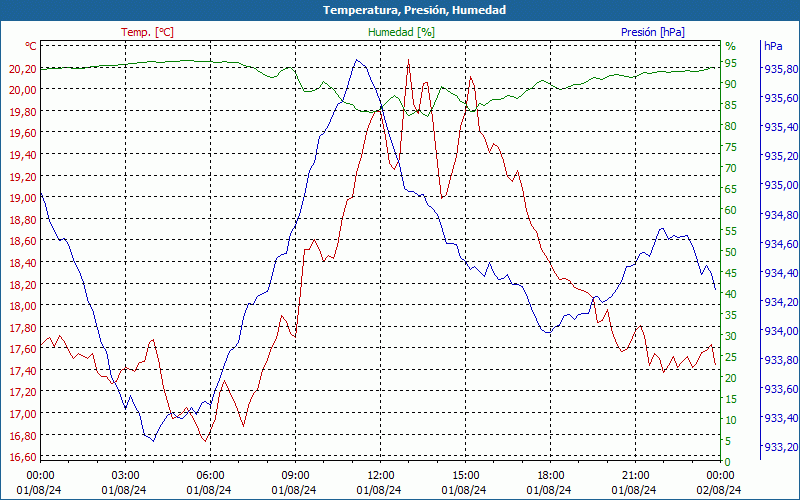Click the '03:00' time axis label

pos(125,474)
